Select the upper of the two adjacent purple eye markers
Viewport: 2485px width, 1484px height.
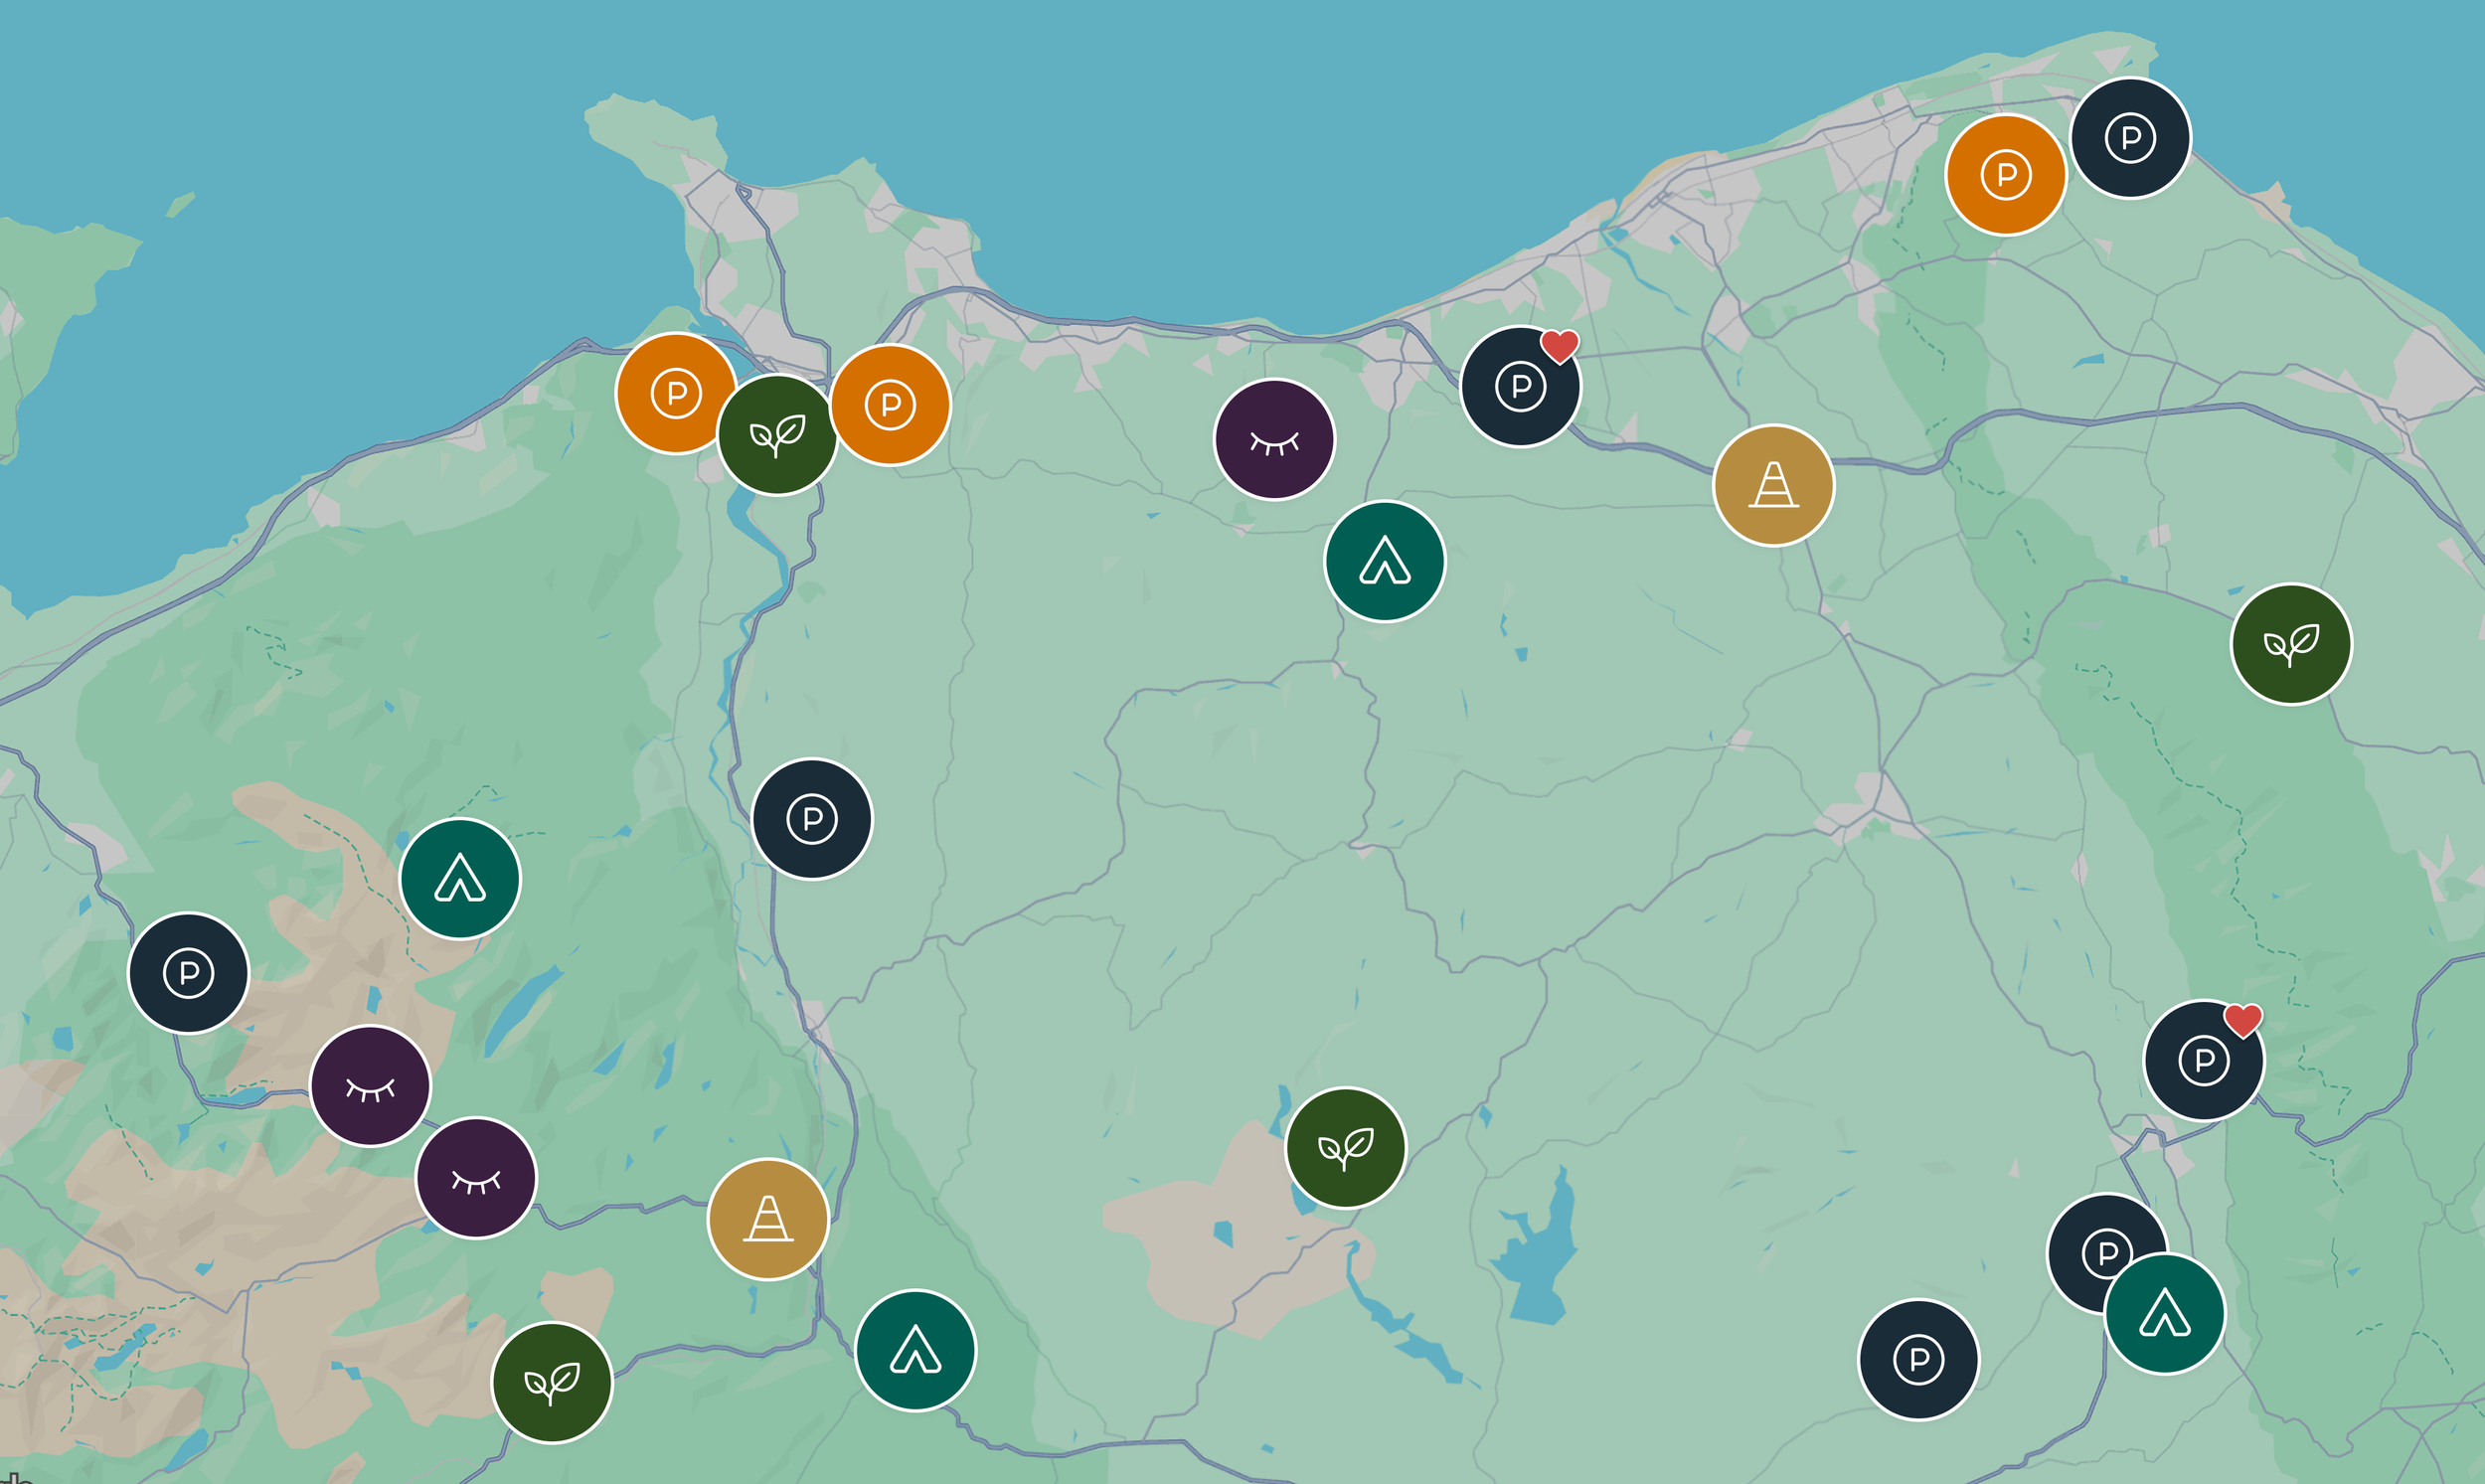click(370, 1086)
